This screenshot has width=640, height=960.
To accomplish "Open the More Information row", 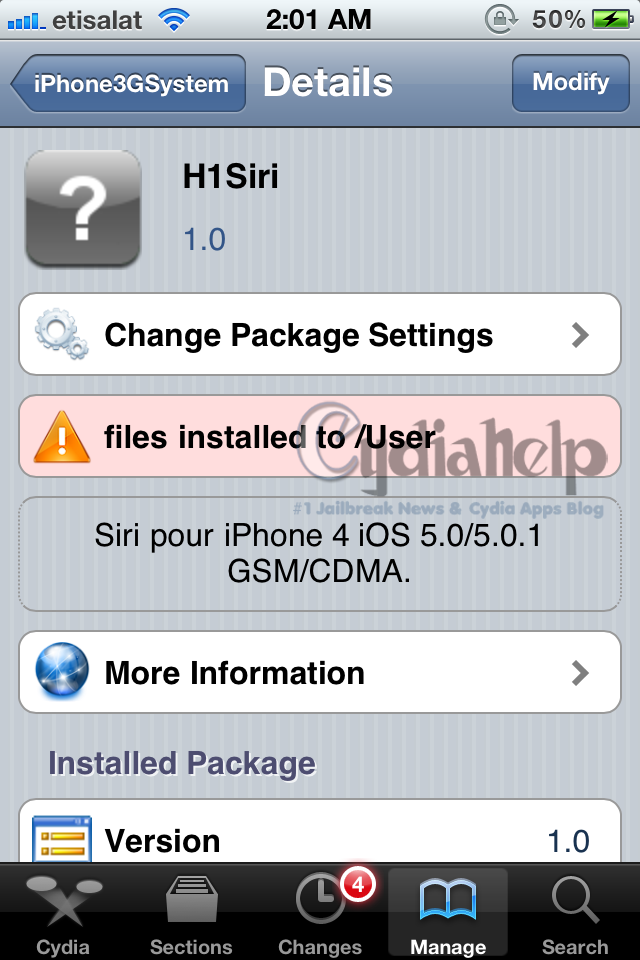I will 320,672.
